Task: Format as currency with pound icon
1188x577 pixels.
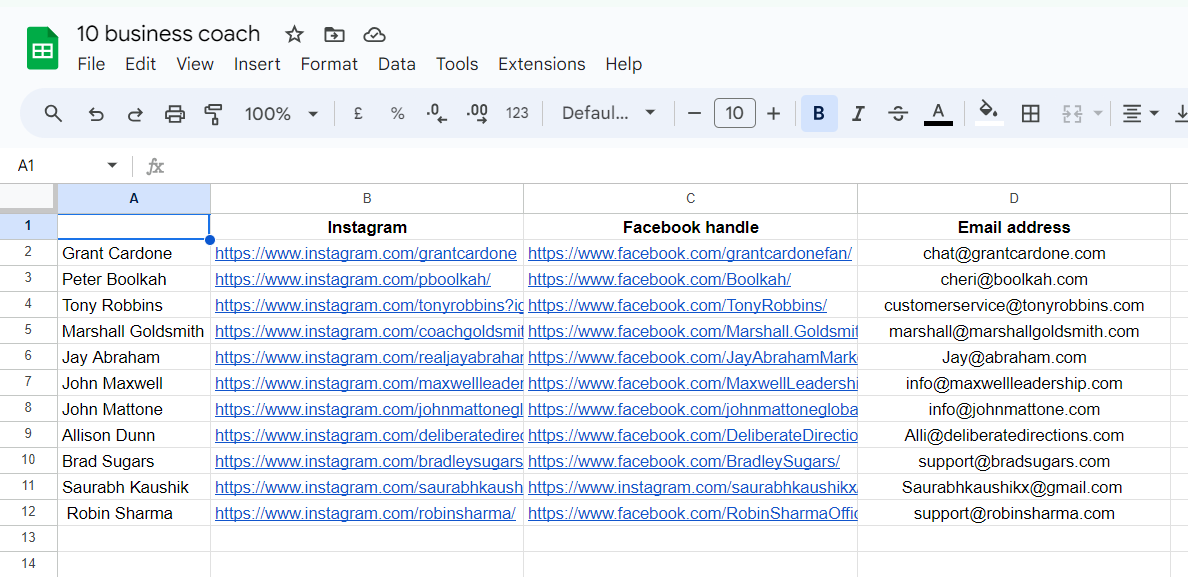Action: 358,114
